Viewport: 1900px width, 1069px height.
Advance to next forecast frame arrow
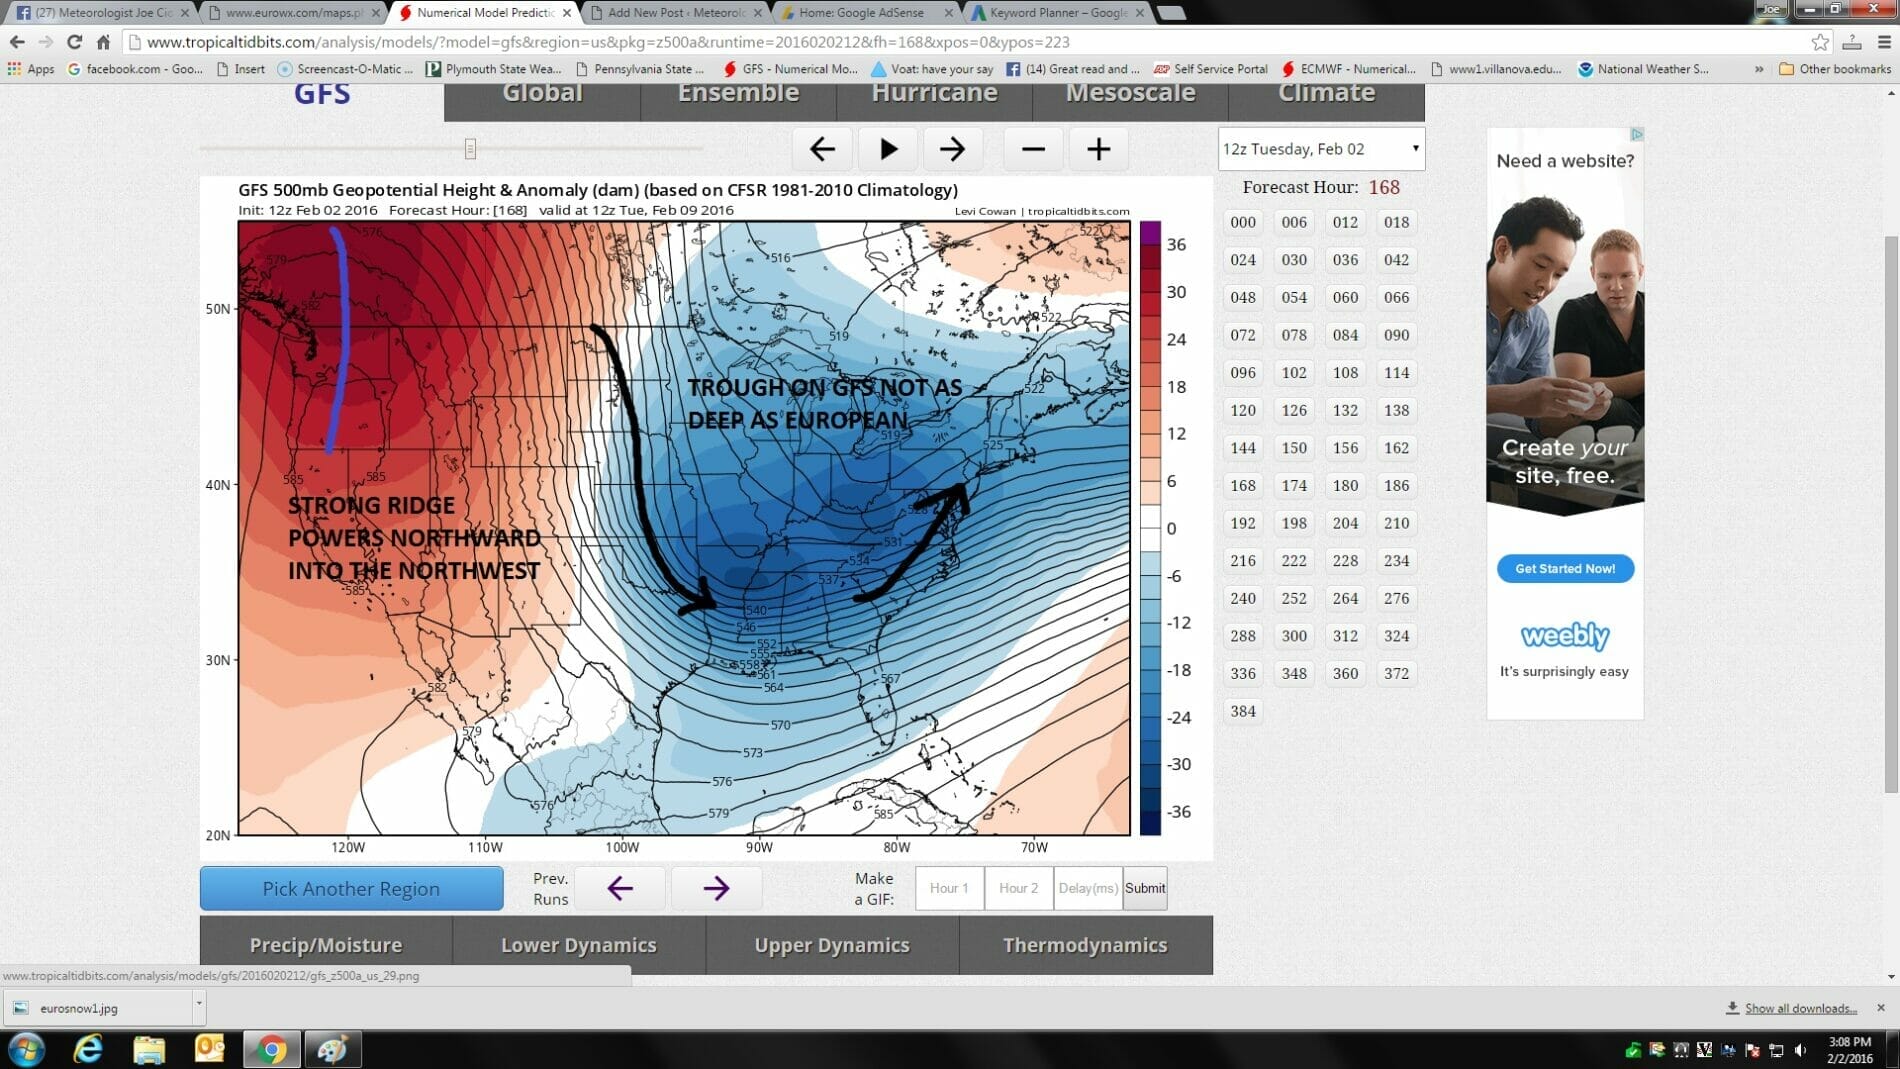(x=952, y=149)
